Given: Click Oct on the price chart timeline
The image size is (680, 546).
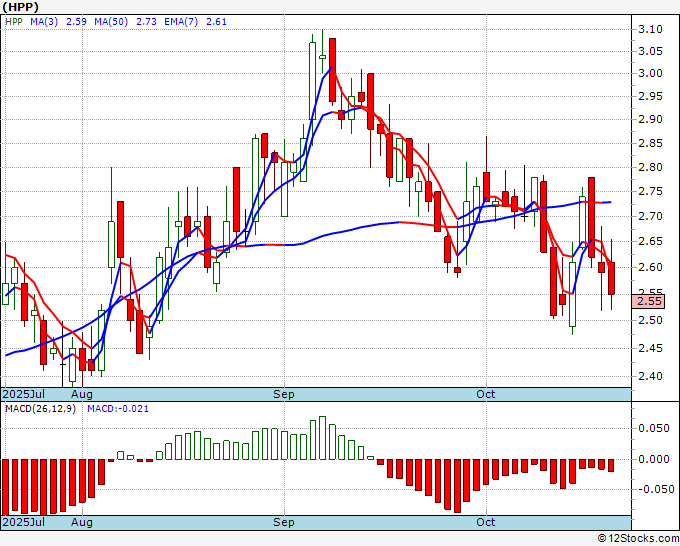Looking at the screenshot, I should (486, 394).
